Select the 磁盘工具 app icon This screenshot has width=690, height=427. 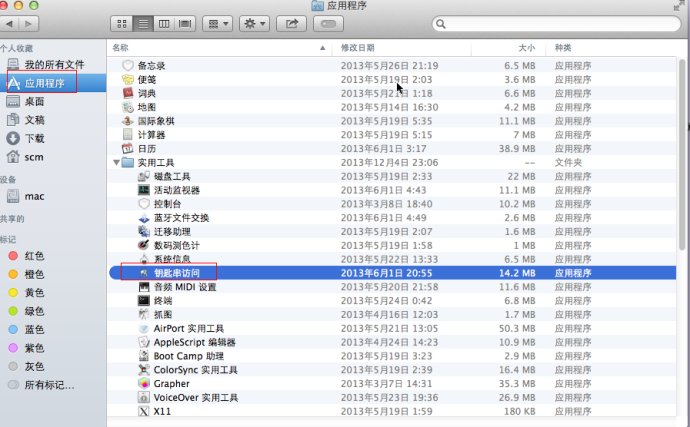pyautogui.click(x=144, y=176)
